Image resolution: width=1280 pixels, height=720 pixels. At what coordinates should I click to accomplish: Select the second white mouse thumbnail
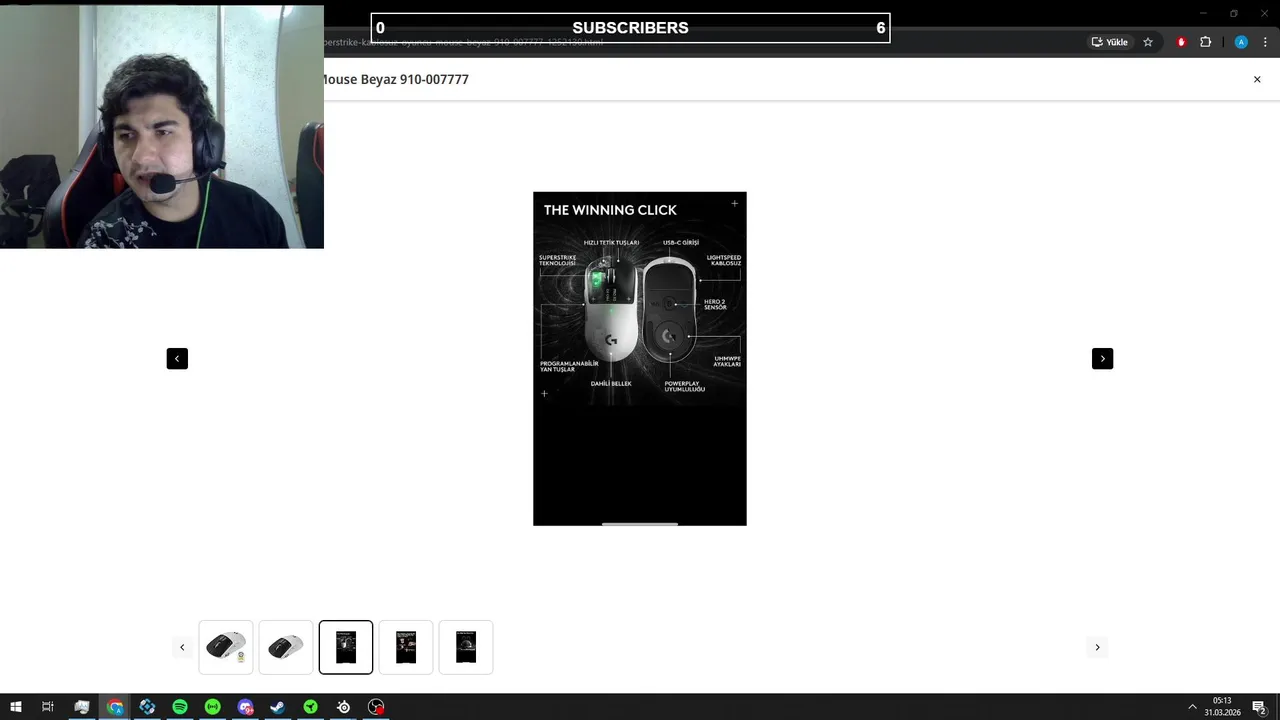click(286, 647)
